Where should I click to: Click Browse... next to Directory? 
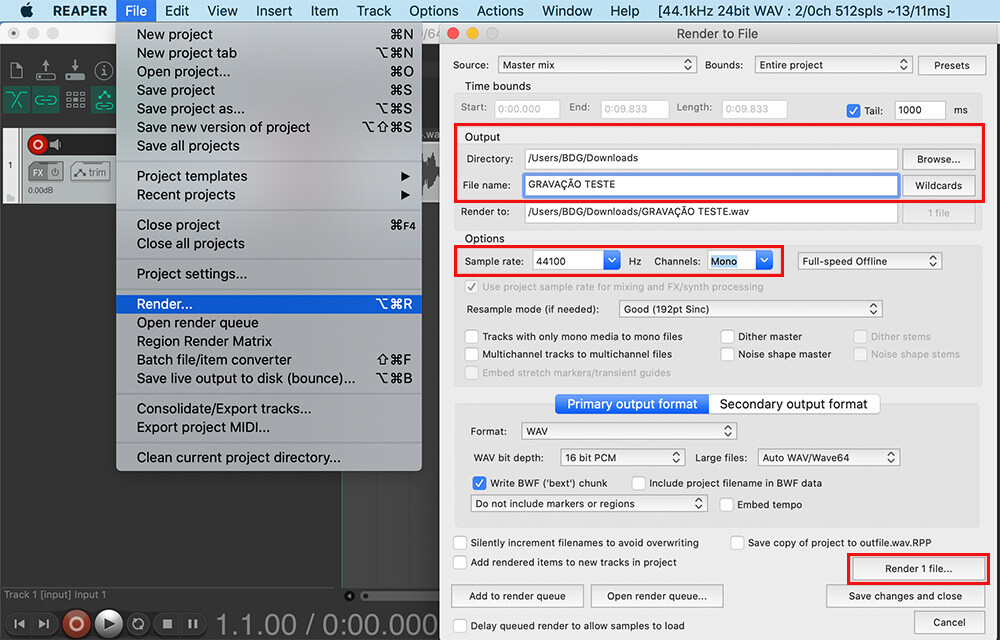pyautogui.click(x=938, y=159)
